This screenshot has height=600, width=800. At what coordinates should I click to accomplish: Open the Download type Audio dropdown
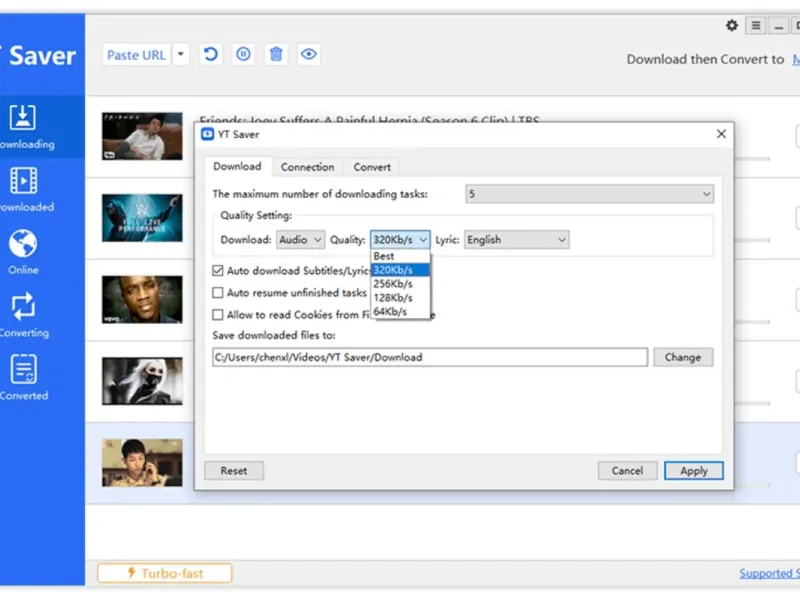[300, 240]
